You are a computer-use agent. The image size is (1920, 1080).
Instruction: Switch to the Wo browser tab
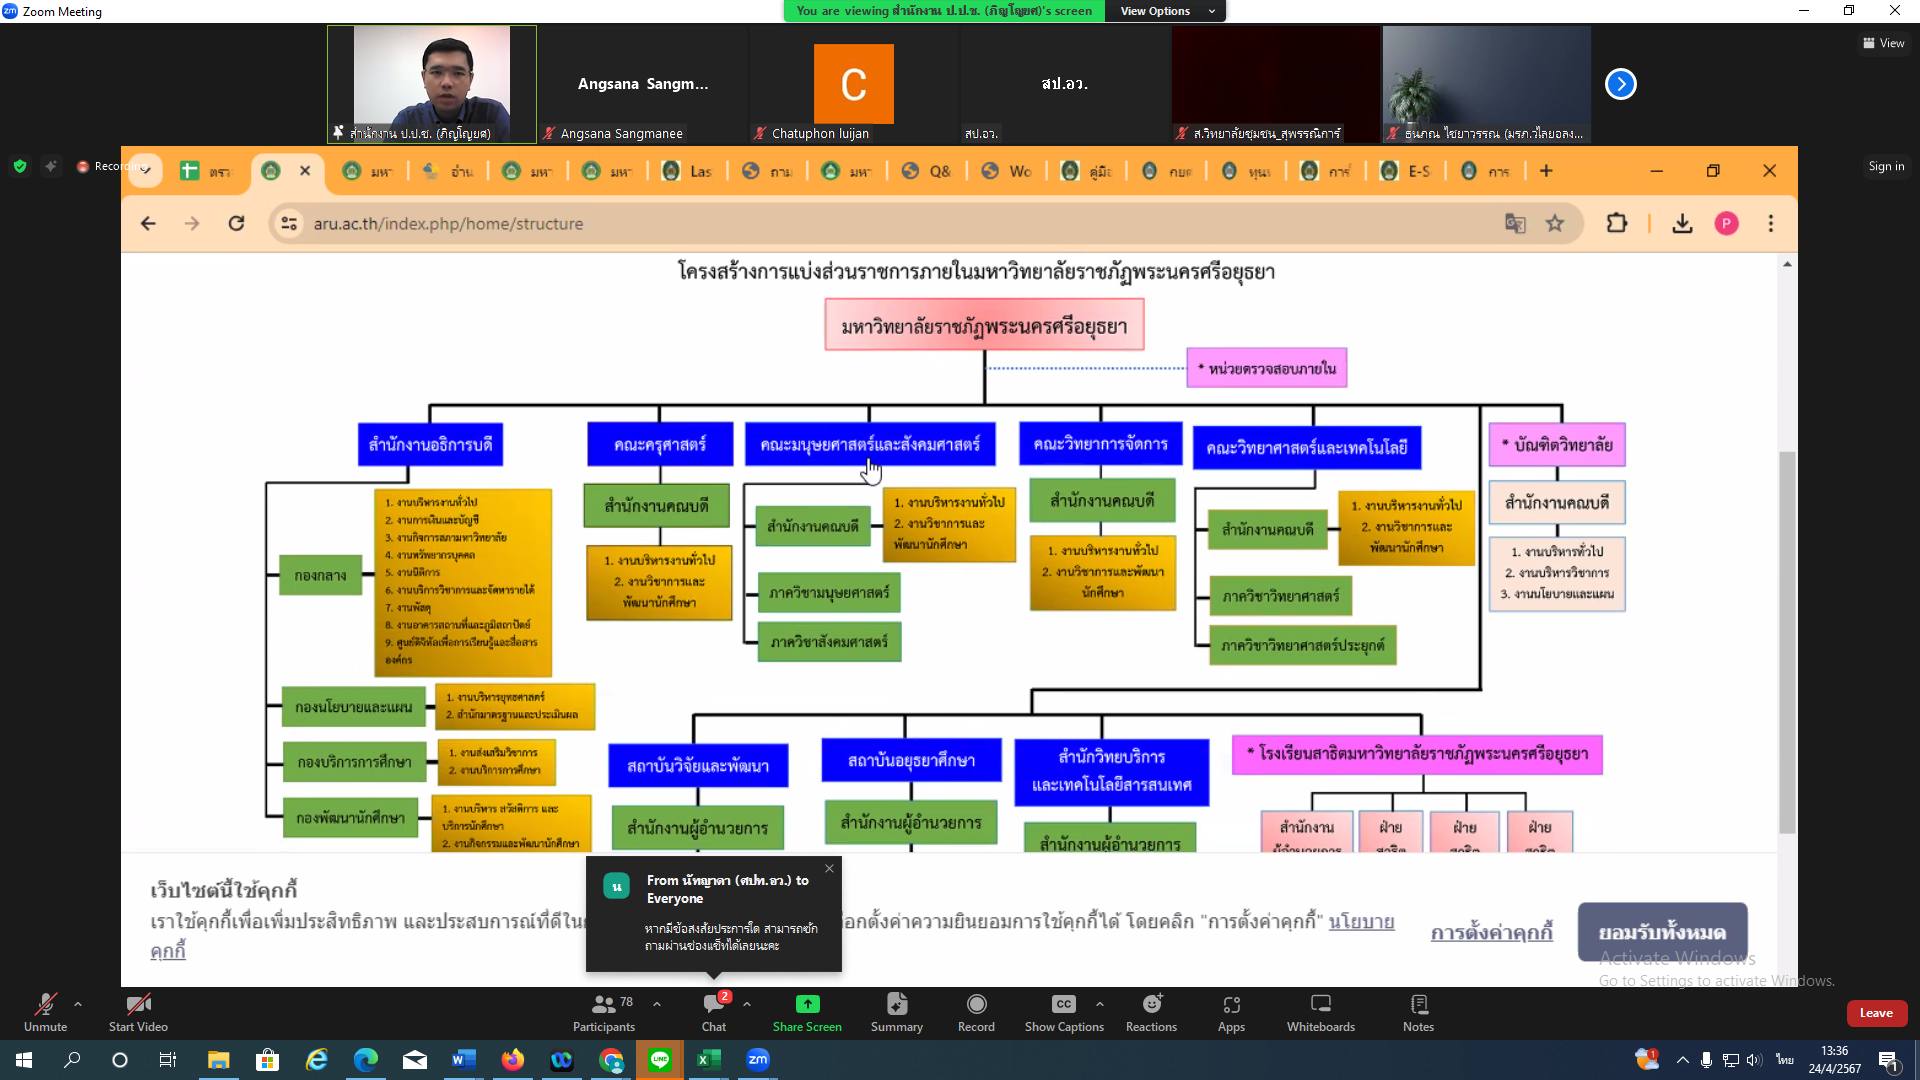pos(1007,171)
